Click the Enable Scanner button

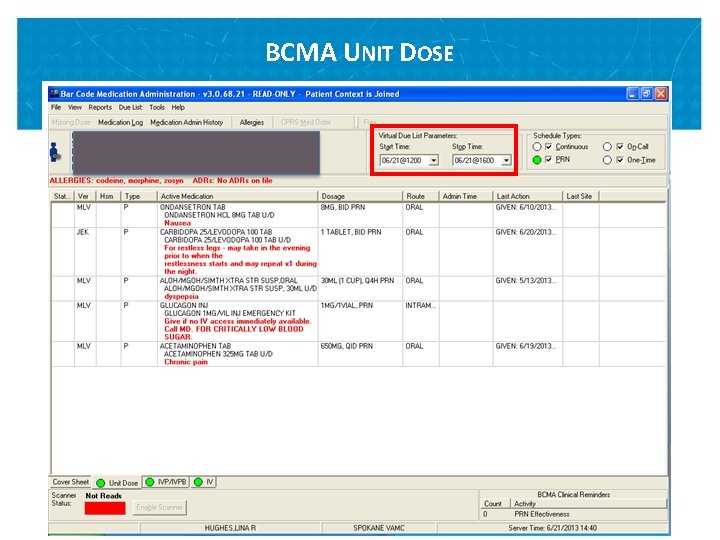pos(160,507)
